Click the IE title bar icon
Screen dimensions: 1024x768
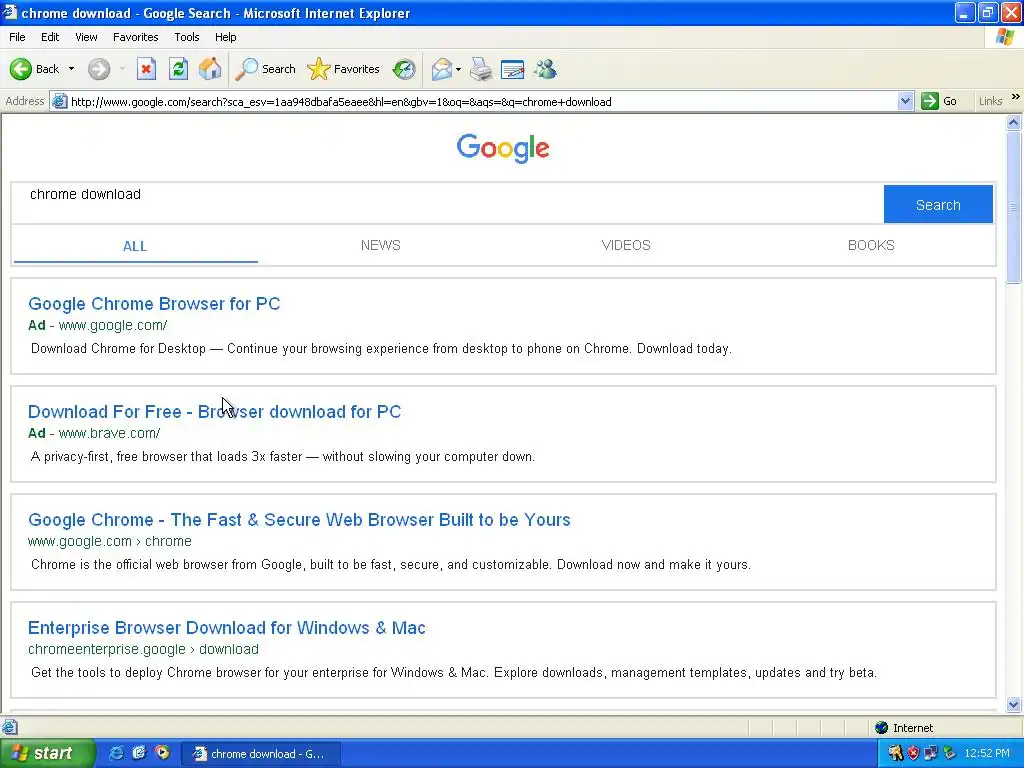(x=9, y=12)
